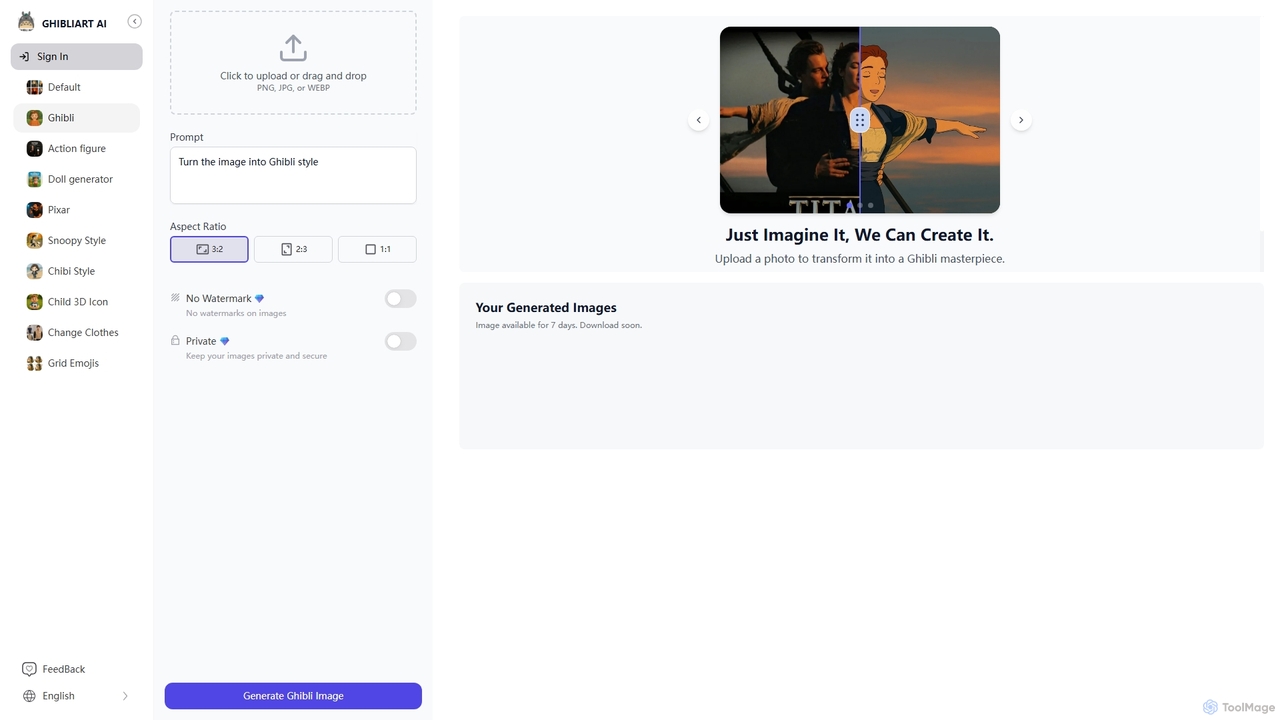Choose the 2:3 aspect ratio

(x=293, y=249)
